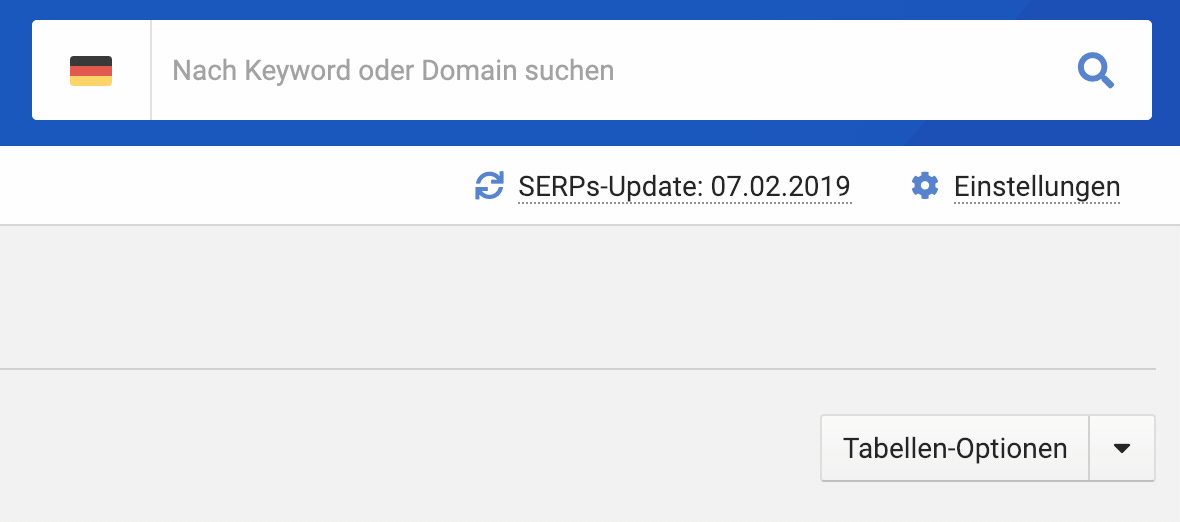
Task: Click the SERPs-Update date link
Action: [684, 187]
